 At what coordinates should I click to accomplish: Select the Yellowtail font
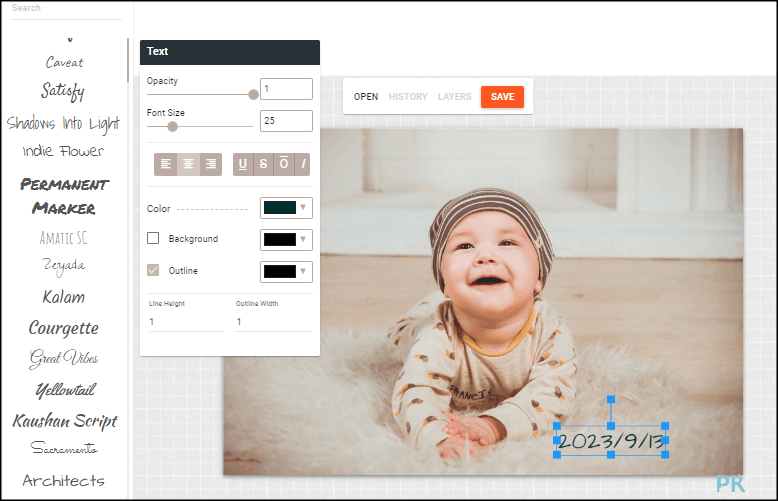pyautogui.click(x=65, y=390)
